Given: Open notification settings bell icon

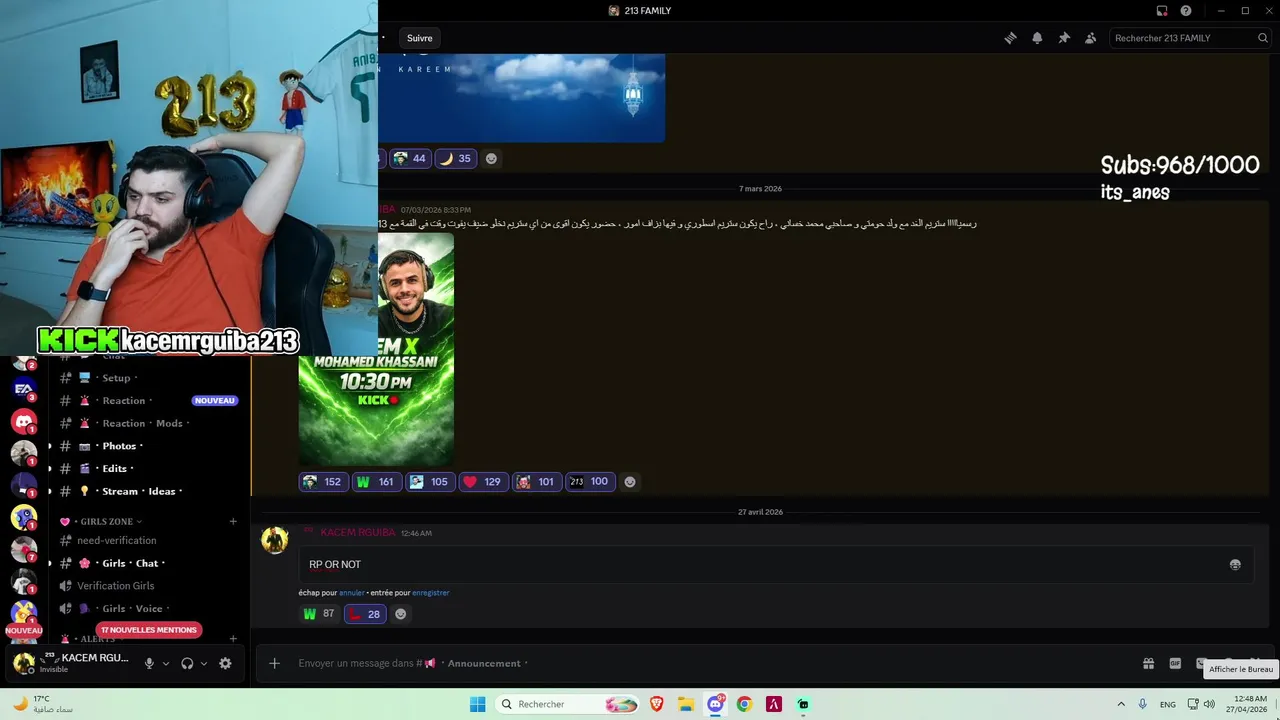Looking at the screenshot, I should click(x=1037, y=38).
